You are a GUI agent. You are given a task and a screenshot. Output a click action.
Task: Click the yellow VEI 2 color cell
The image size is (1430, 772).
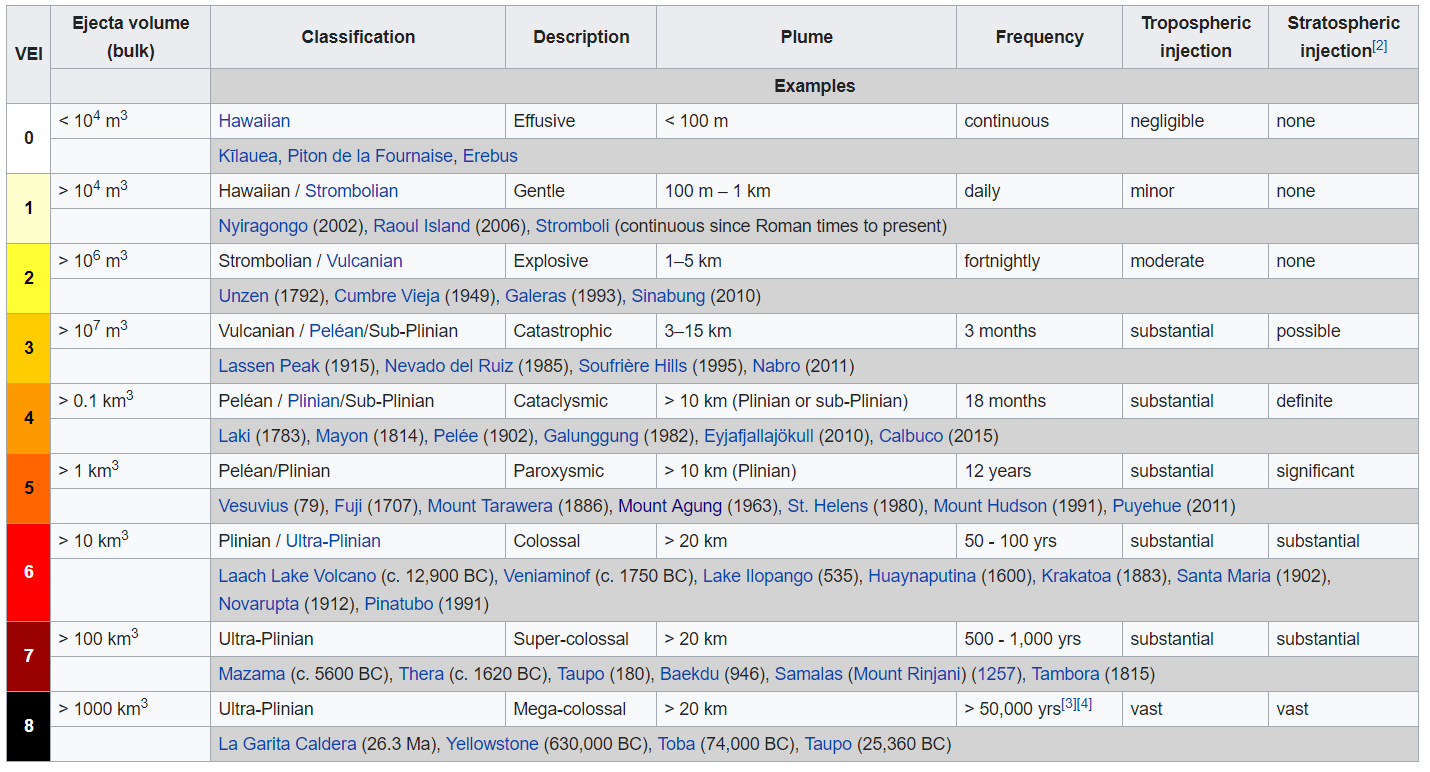(x=28, y=278)
